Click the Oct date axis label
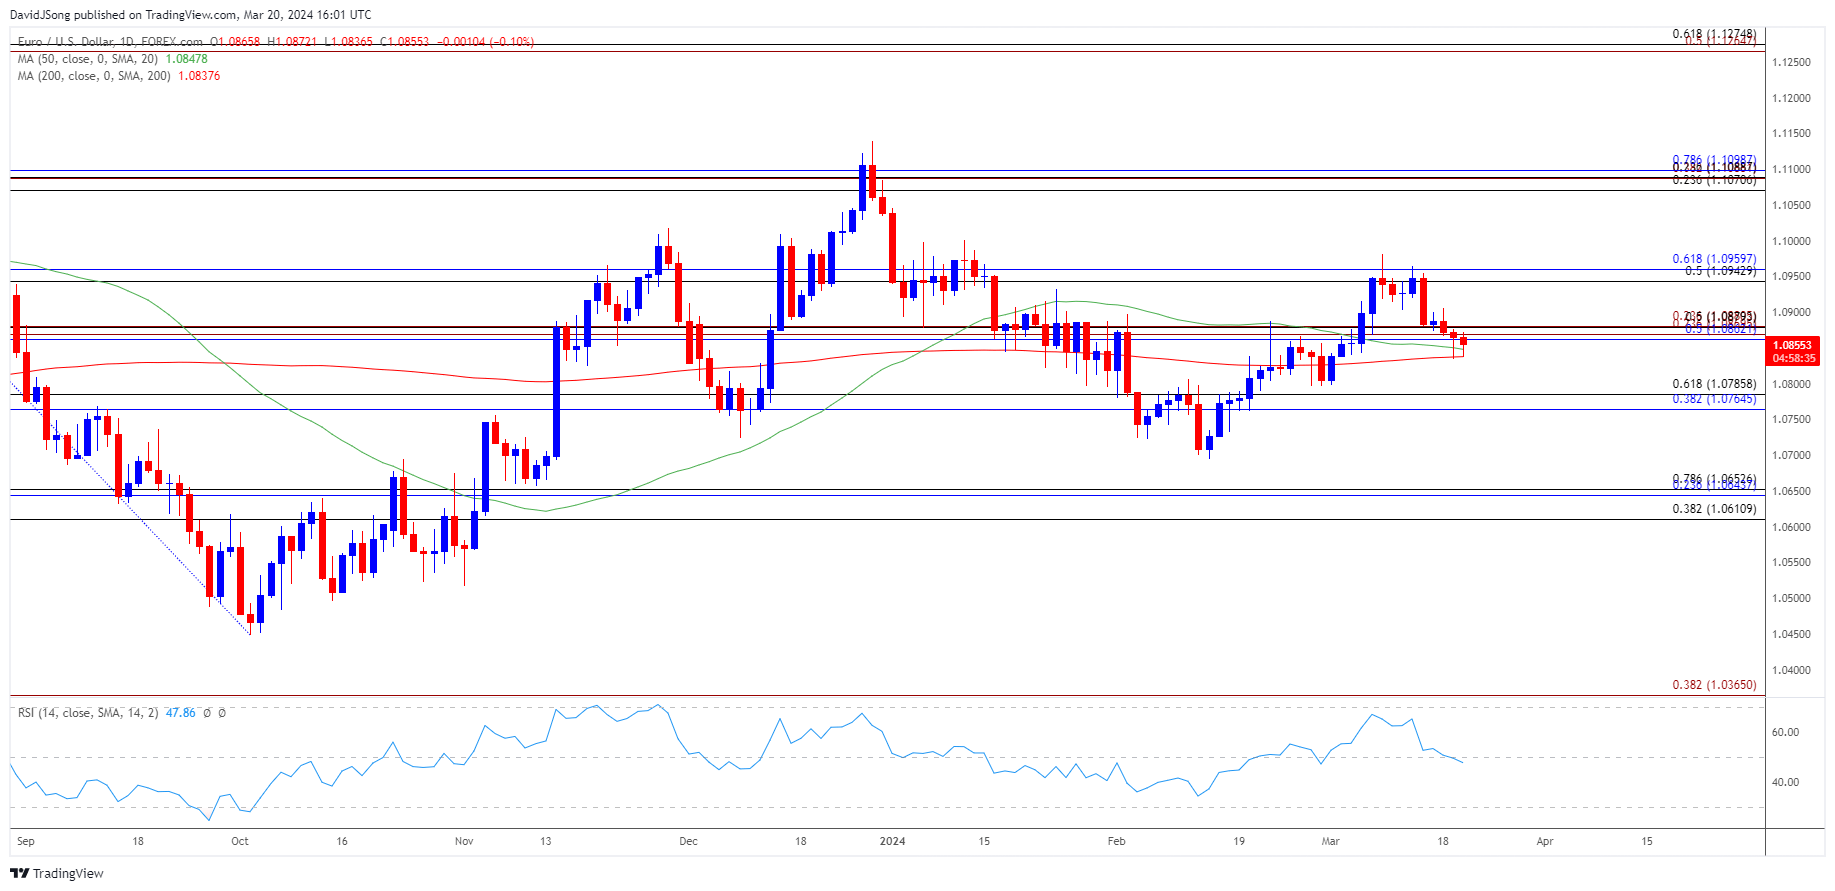1835x891 pixels. (240, 841)
